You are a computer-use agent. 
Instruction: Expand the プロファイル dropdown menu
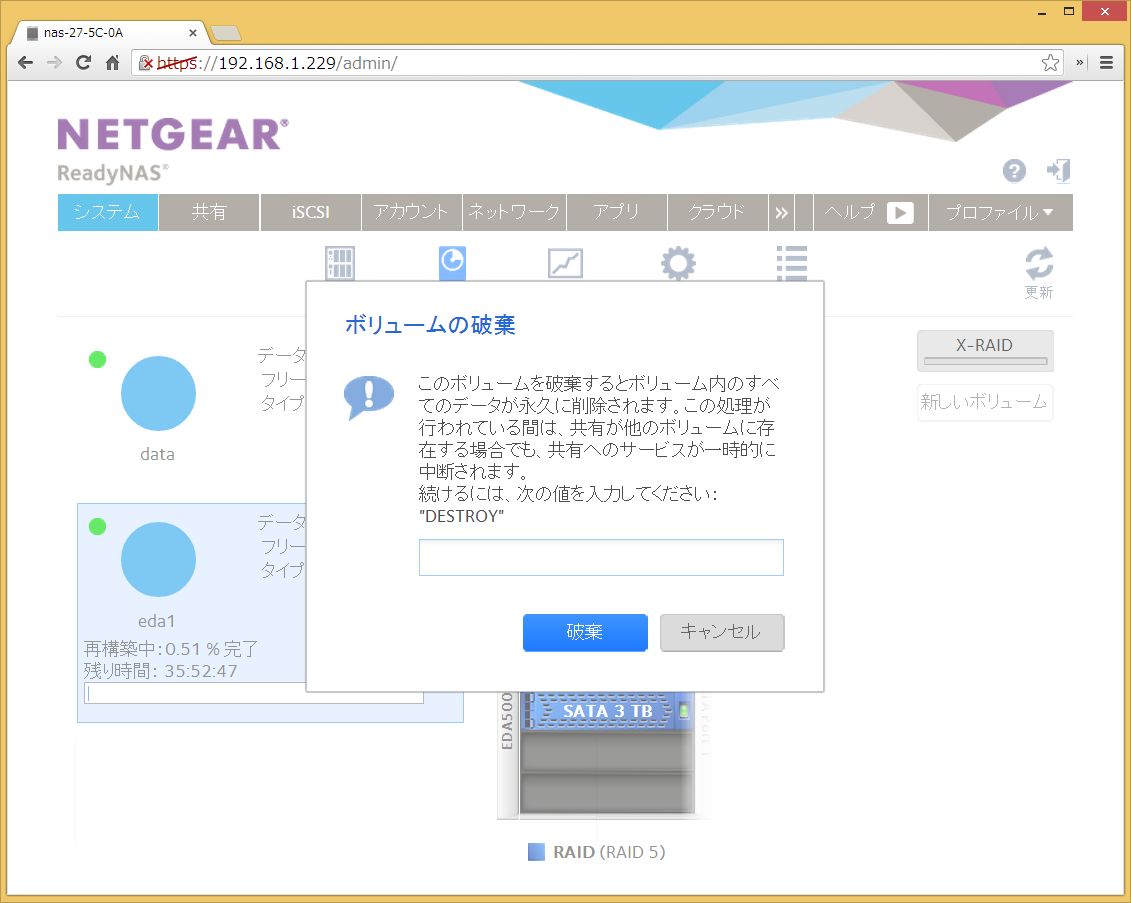pyautogui.click(x=1000, y=212)
